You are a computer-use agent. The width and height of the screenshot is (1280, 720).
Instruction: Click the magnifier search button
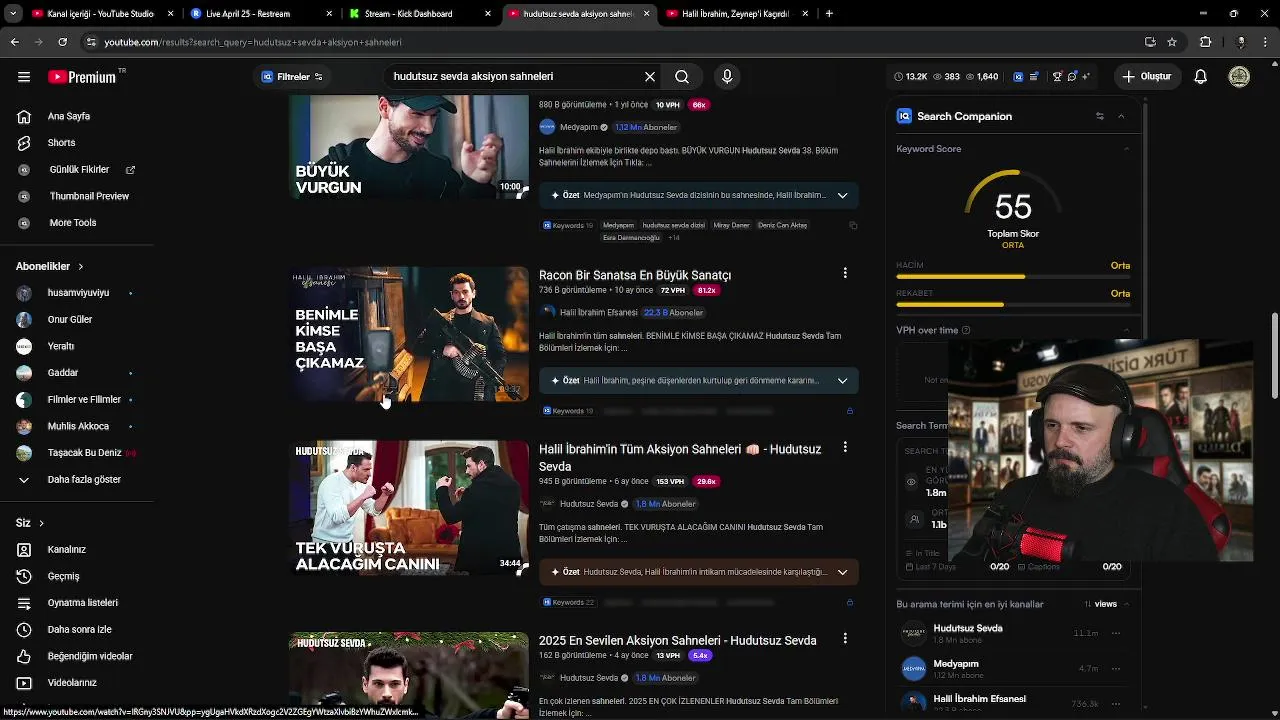pyautogui.click(x=682, y=76)
